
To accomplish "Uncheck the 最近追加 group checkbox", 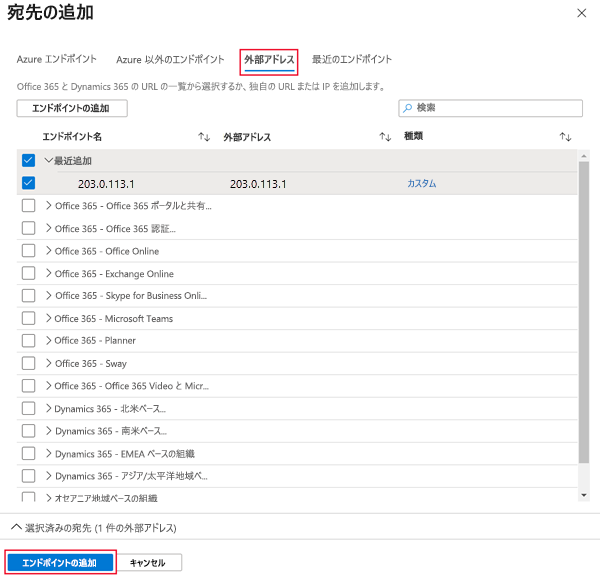I will tap(28, 160).
